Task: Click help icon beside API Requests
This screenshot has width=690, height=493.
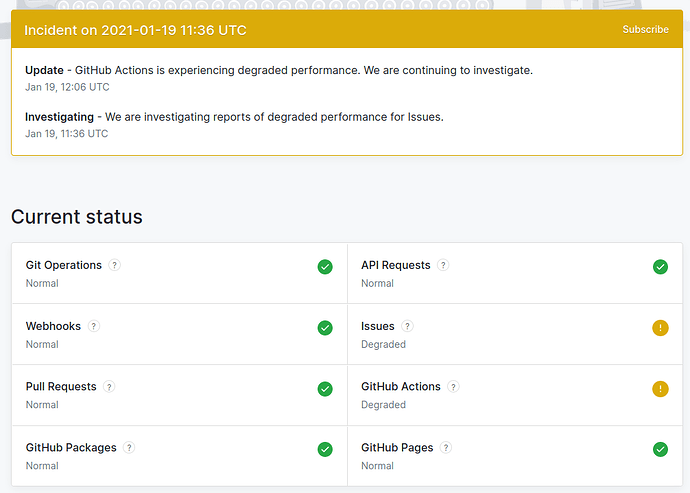Action: (x=443, y=266)
